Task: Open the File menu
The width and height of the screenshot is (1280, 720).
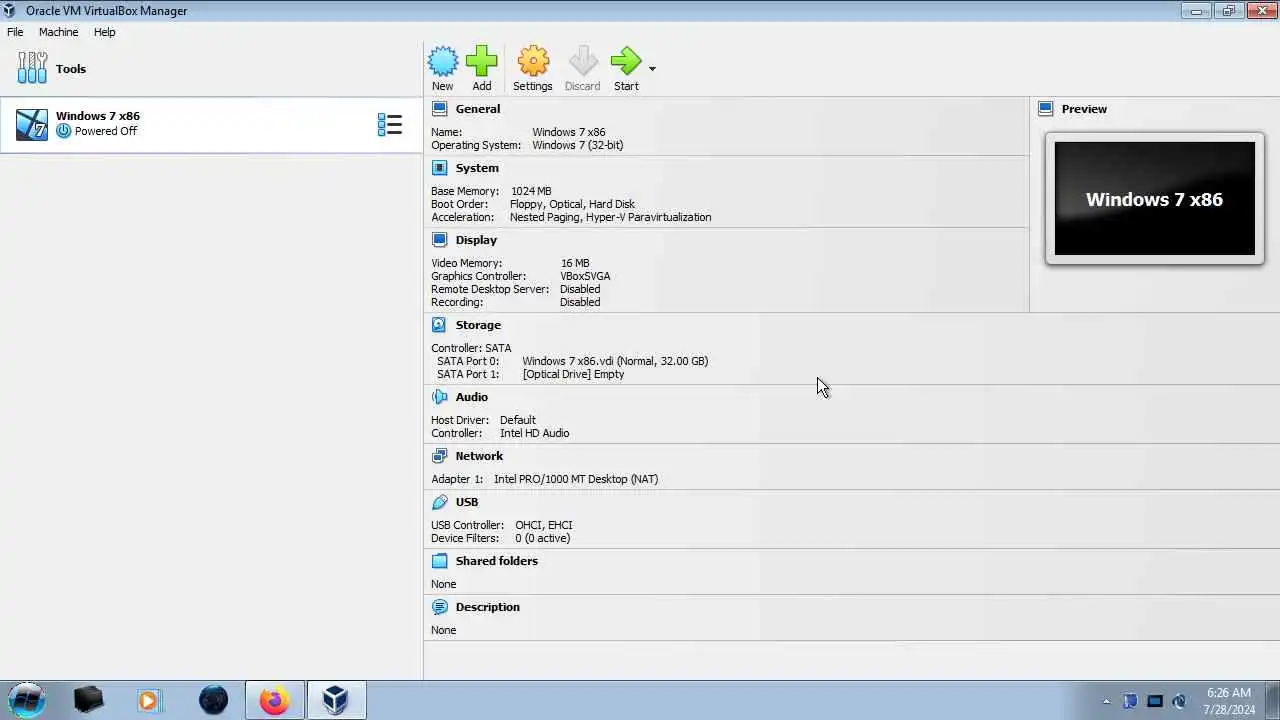Action: click(x=15, y=32)
